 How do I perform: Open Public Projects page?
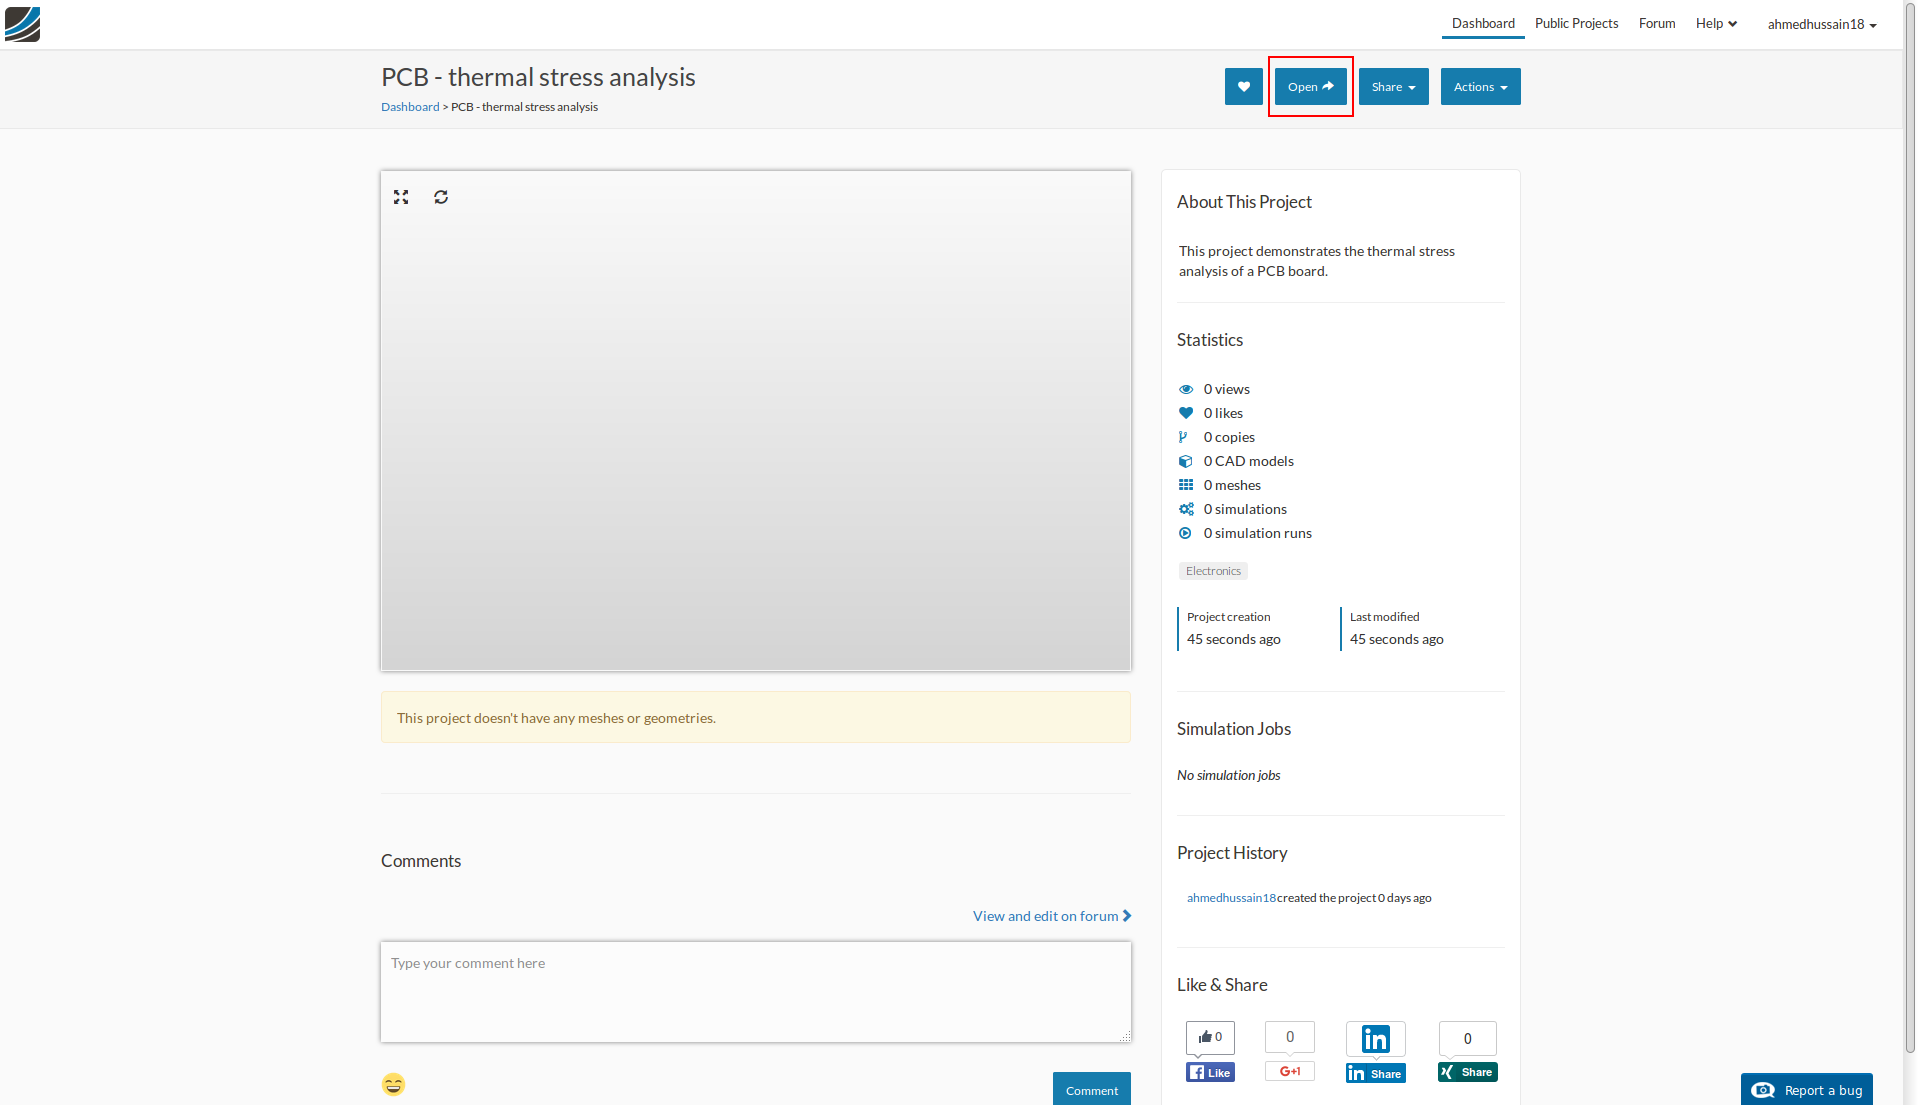(1577, 24)
